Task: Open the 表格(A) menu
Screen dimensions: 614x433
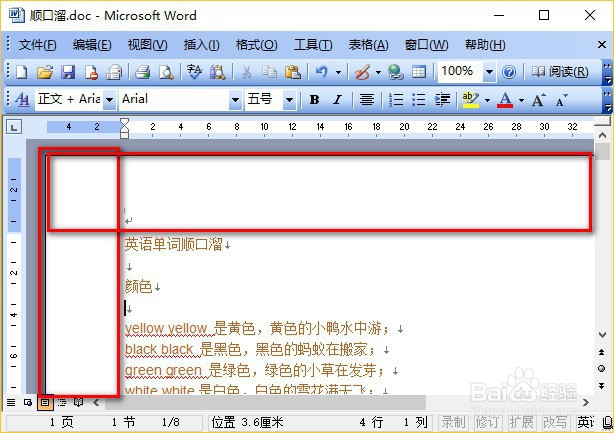Action: [368, 45]
